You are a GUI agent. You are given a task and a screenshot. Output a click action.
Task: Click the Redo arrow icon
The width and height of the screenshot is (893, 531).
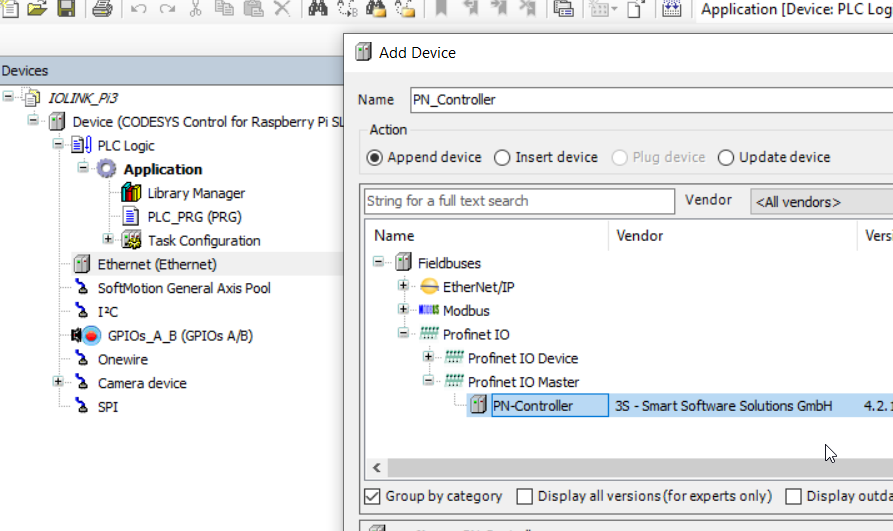167,8
